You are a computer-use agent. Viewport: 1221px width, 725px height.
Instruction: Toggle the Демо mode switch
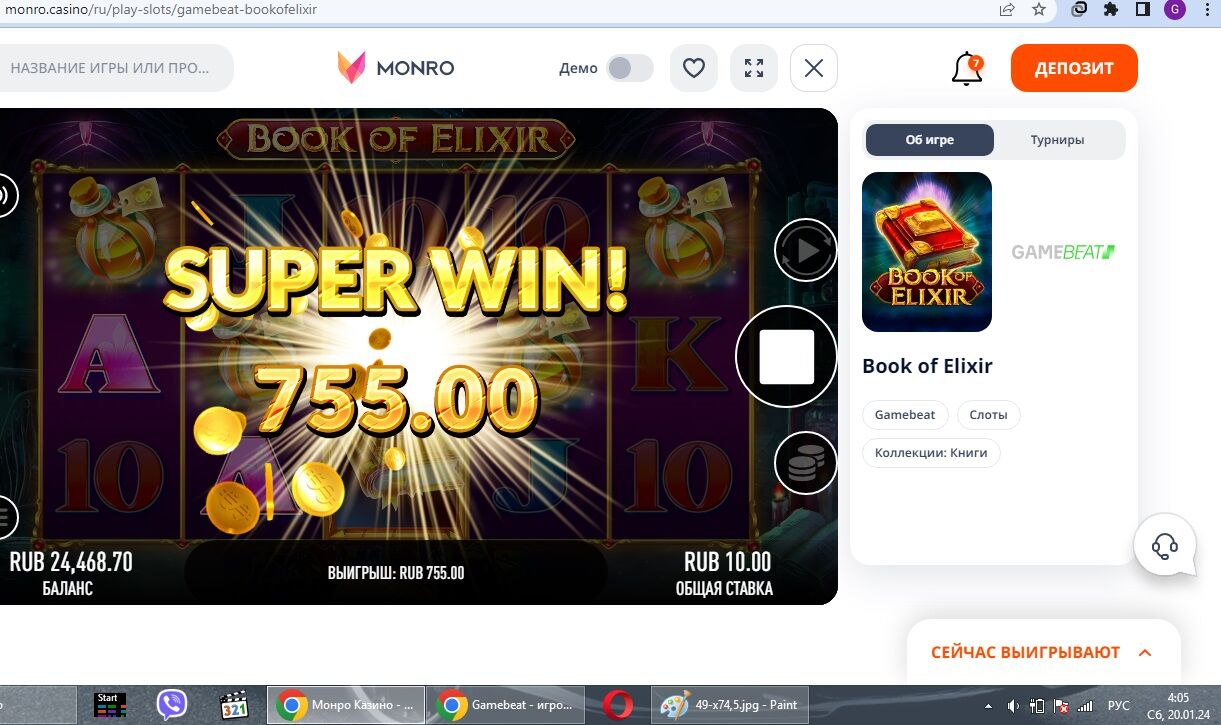[630, 68]
